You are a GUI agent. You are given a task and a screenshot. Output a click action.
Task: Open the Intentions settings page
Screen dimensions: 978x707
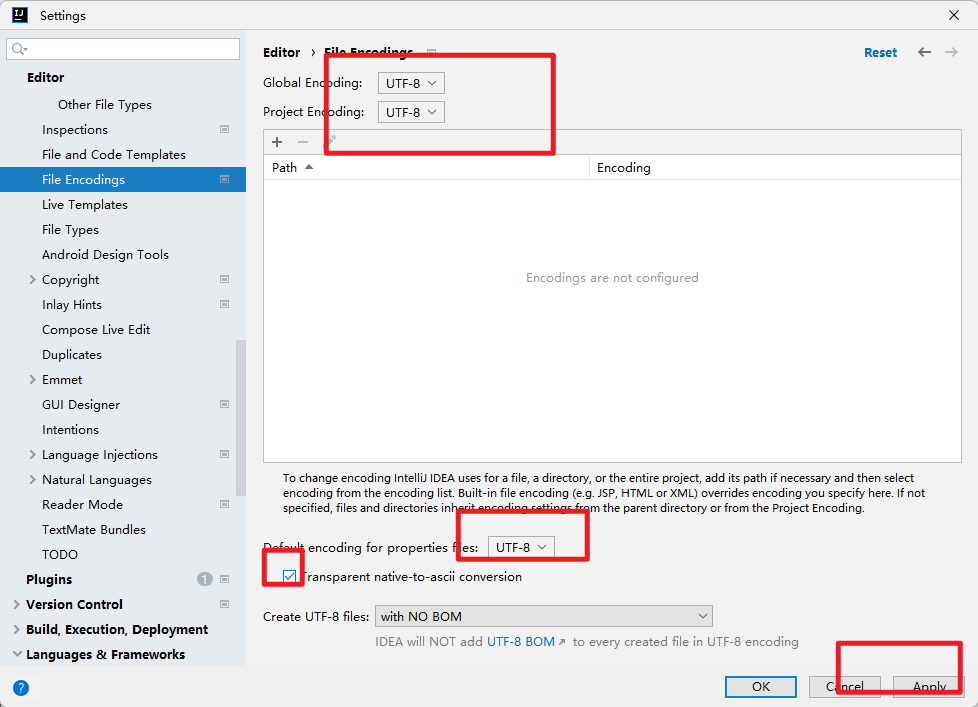(70, 430)
